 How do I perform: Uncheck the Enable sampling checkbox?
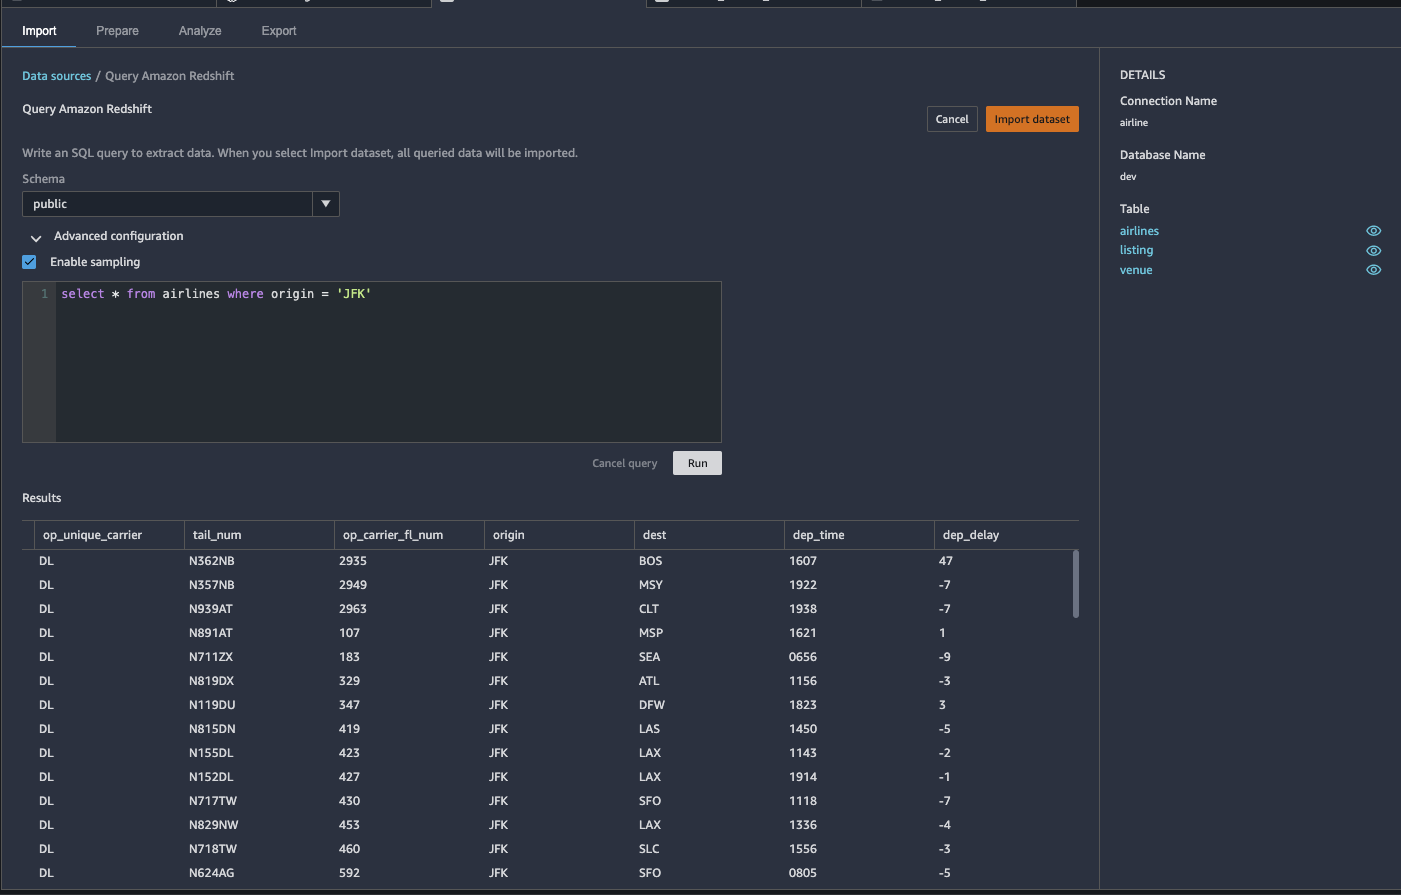30,262
